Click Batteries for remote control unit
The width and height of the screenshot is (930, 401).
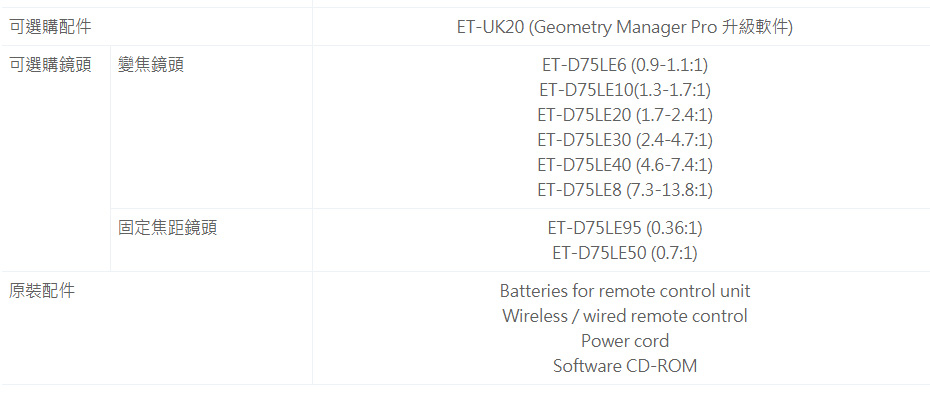[625, 291]
